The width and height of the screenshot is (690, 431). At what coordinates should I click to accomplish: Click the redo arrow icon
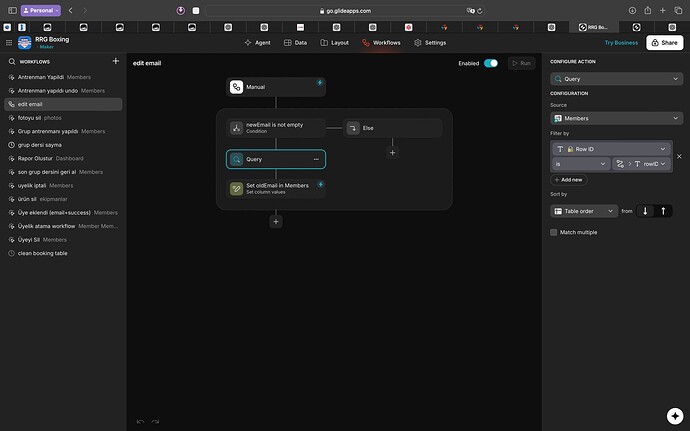(155, 422)
